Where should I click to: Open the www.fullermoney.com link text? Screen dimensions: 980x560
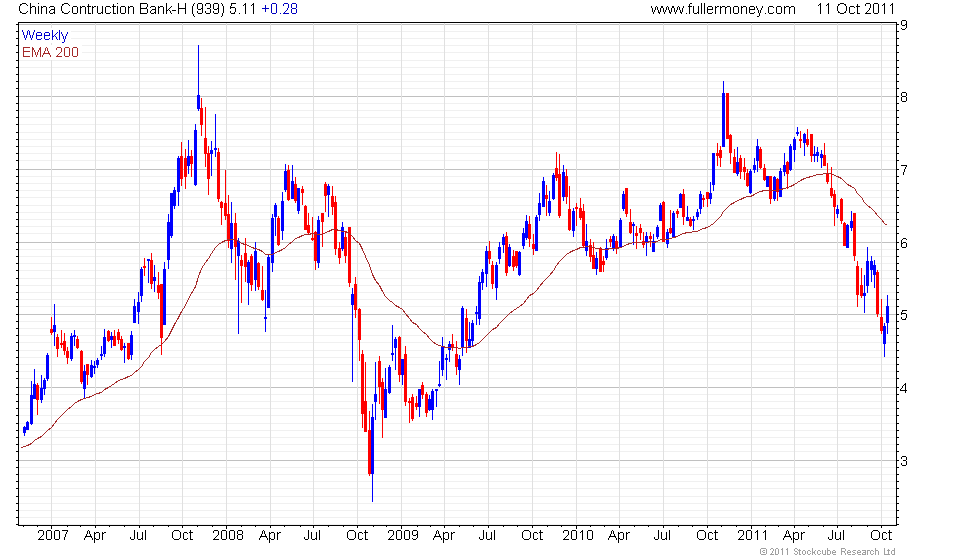point(722,9)
